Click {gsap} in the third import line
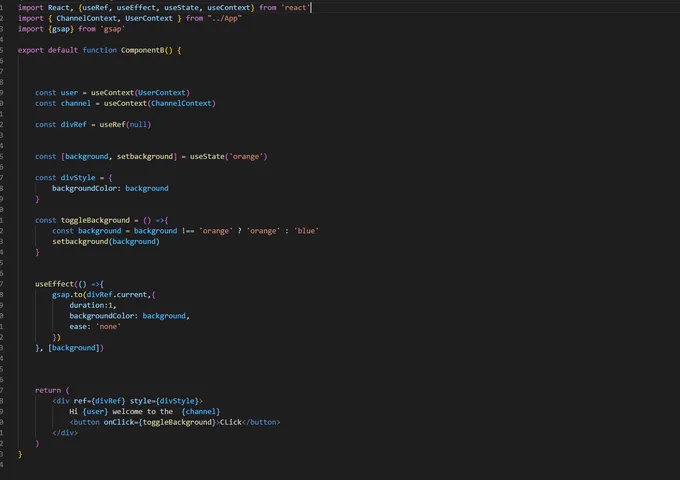 61,29
